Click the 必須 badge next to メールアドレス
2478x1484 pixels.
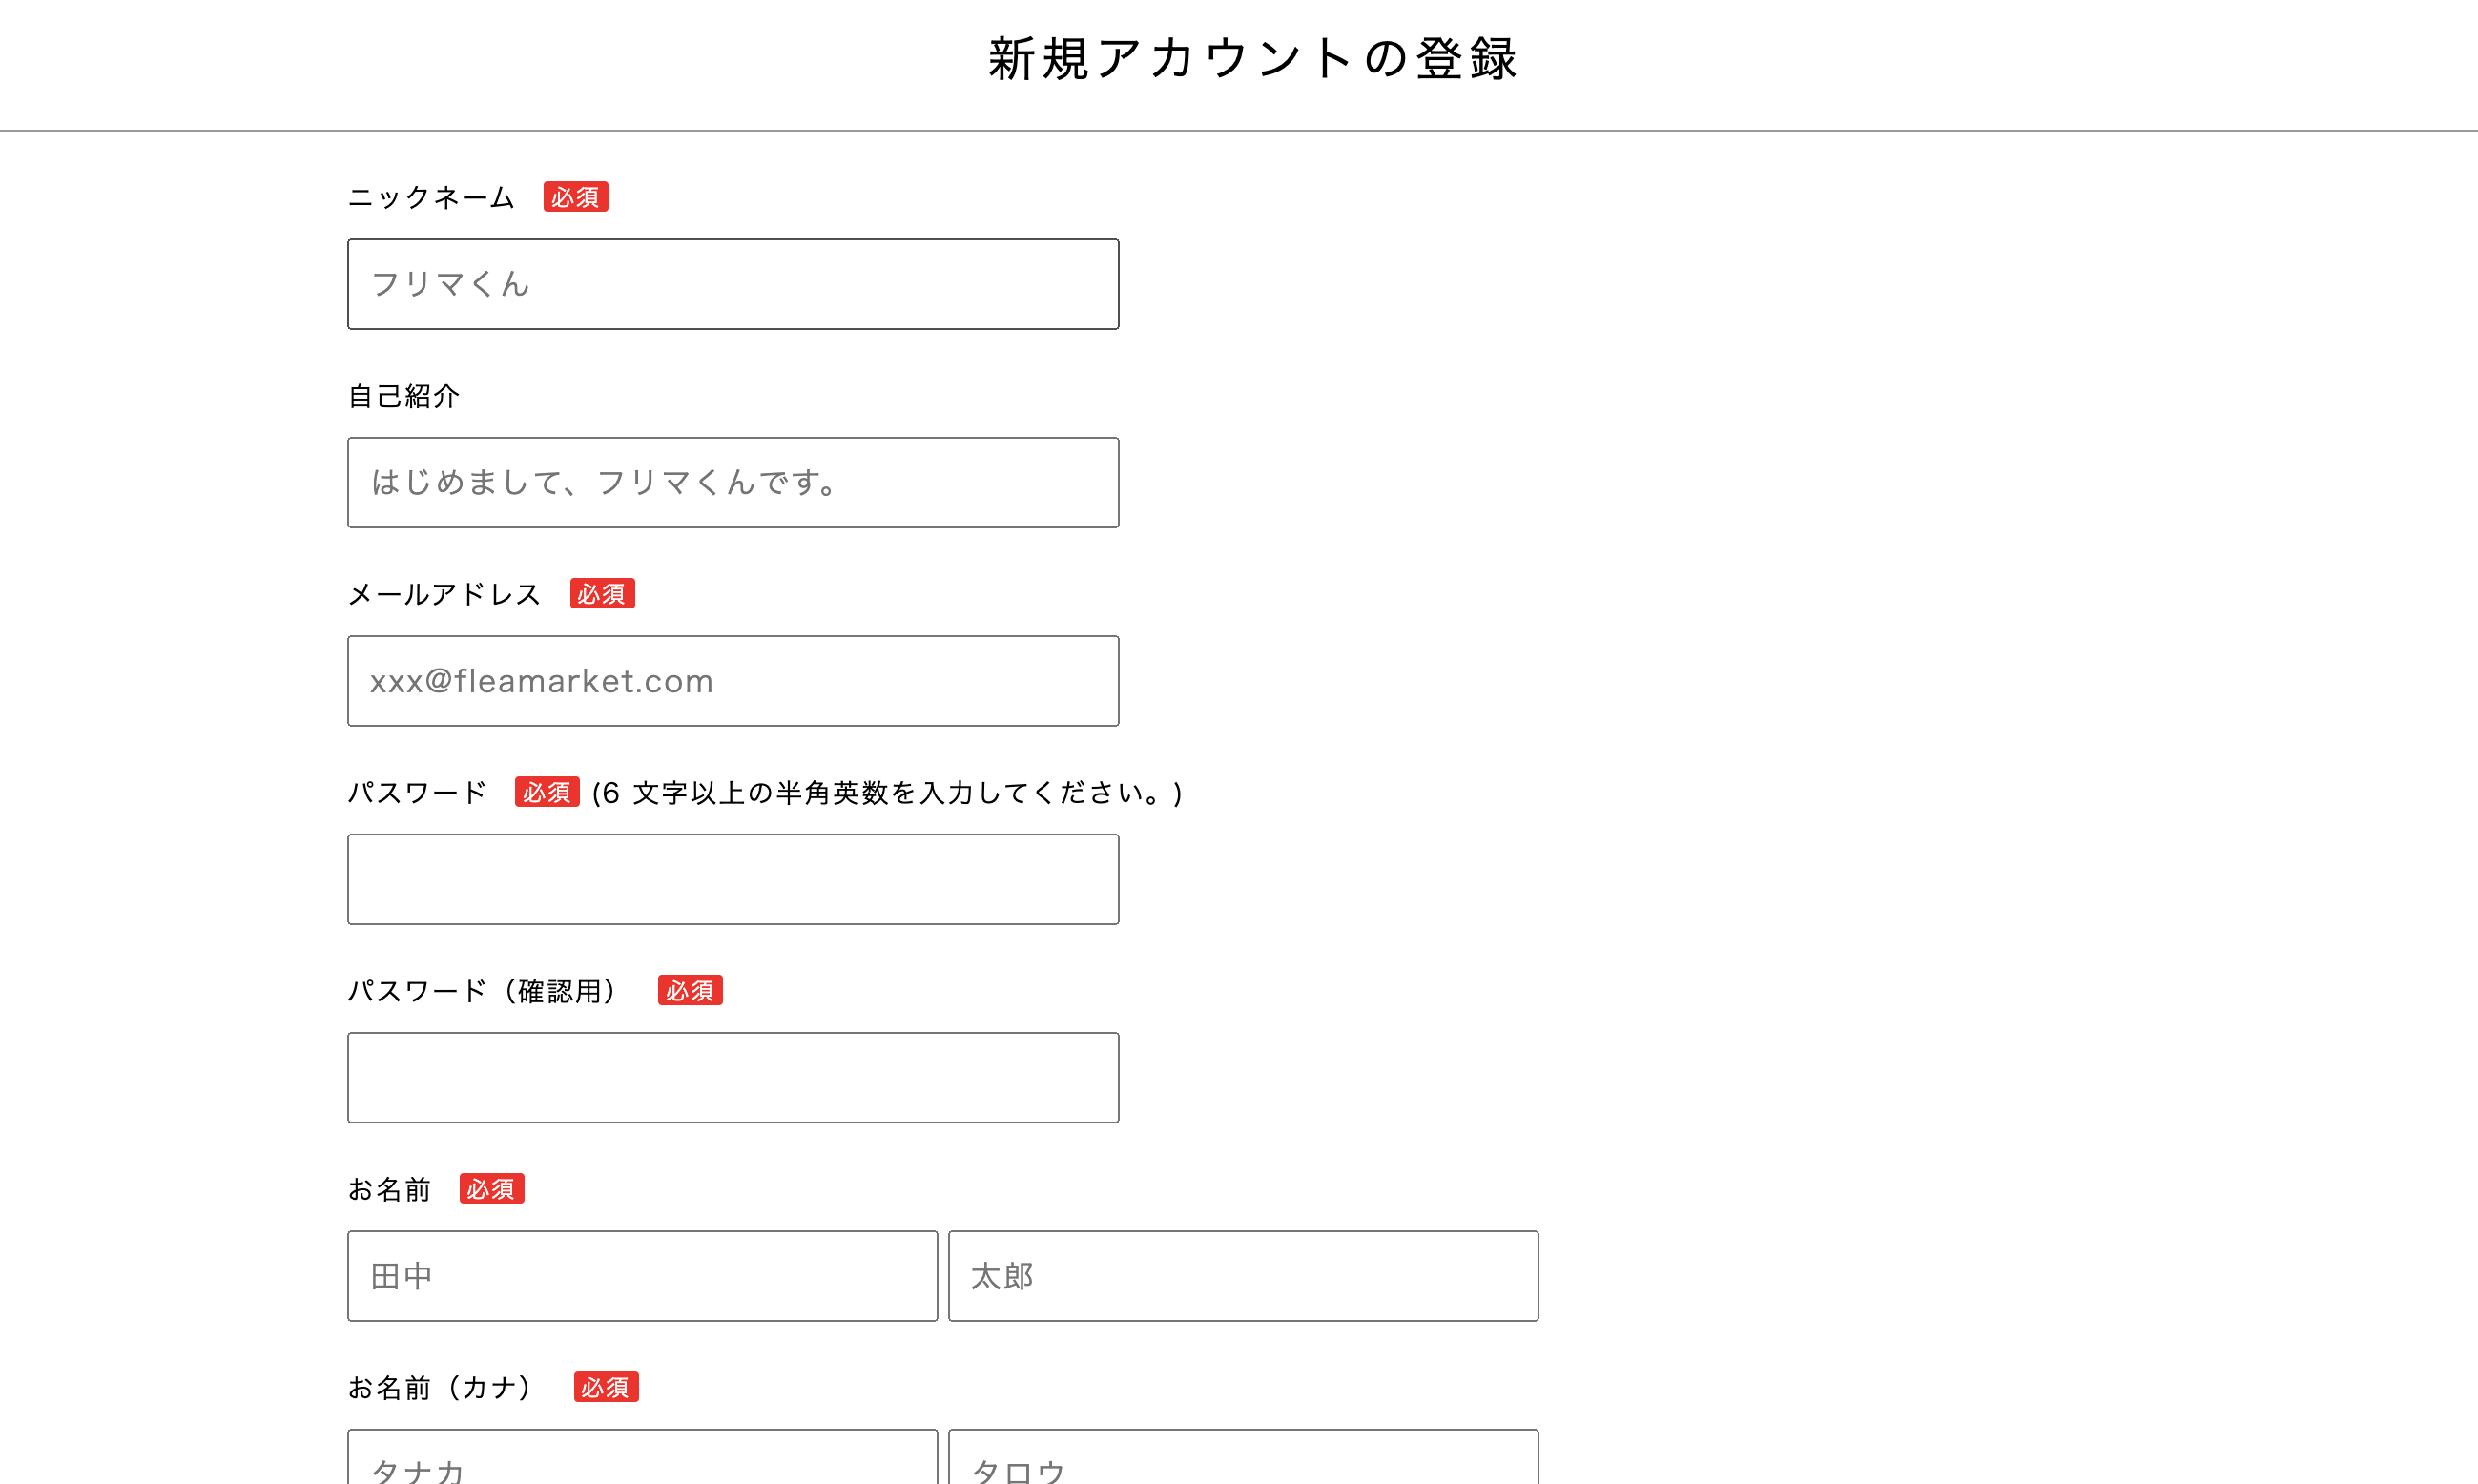pyautogui.click(x=602, y=594)
